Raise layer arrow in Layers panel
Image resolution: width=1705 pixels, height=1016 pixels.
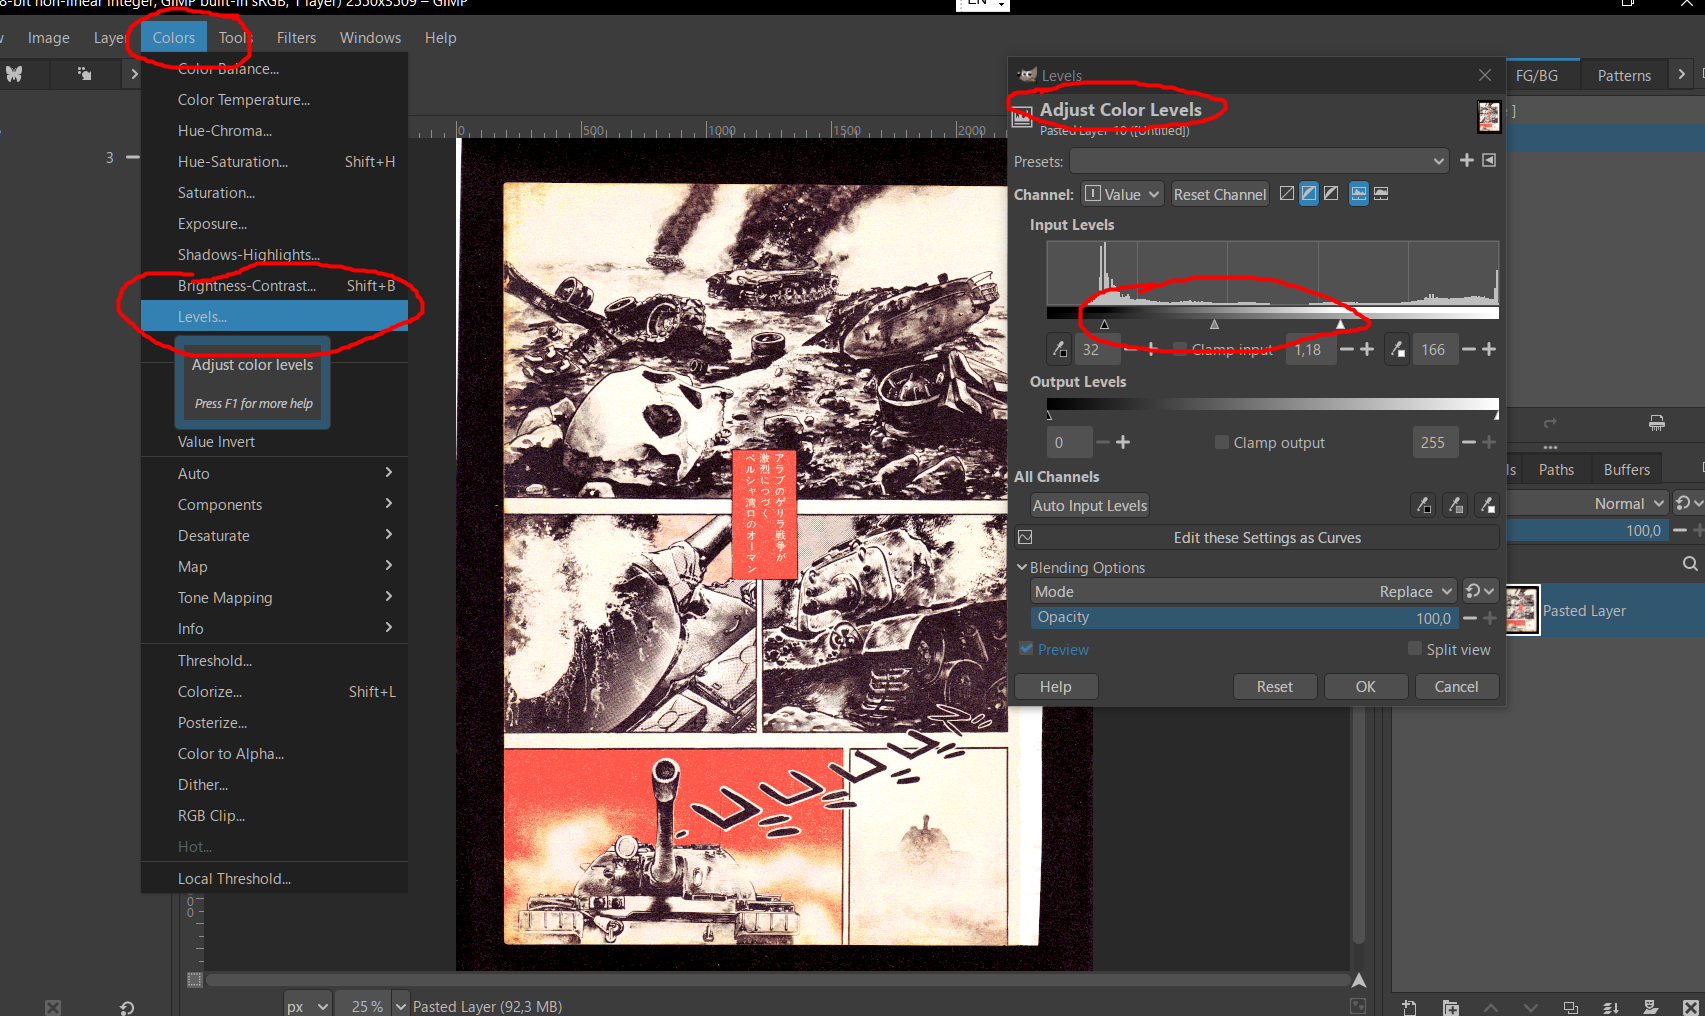(1491, 1007)
